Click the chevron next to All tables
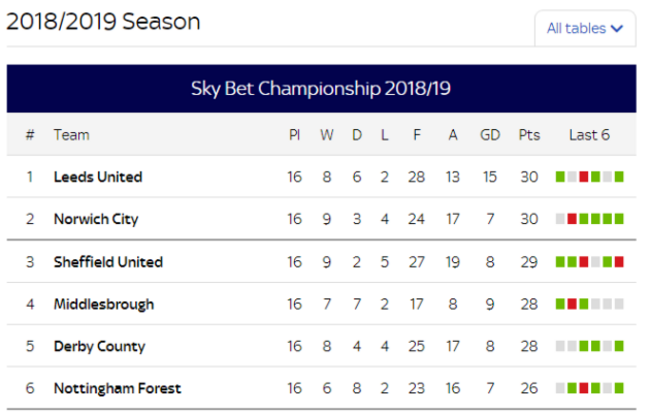This screenshot has width=650, height=413. click(617, 29)
